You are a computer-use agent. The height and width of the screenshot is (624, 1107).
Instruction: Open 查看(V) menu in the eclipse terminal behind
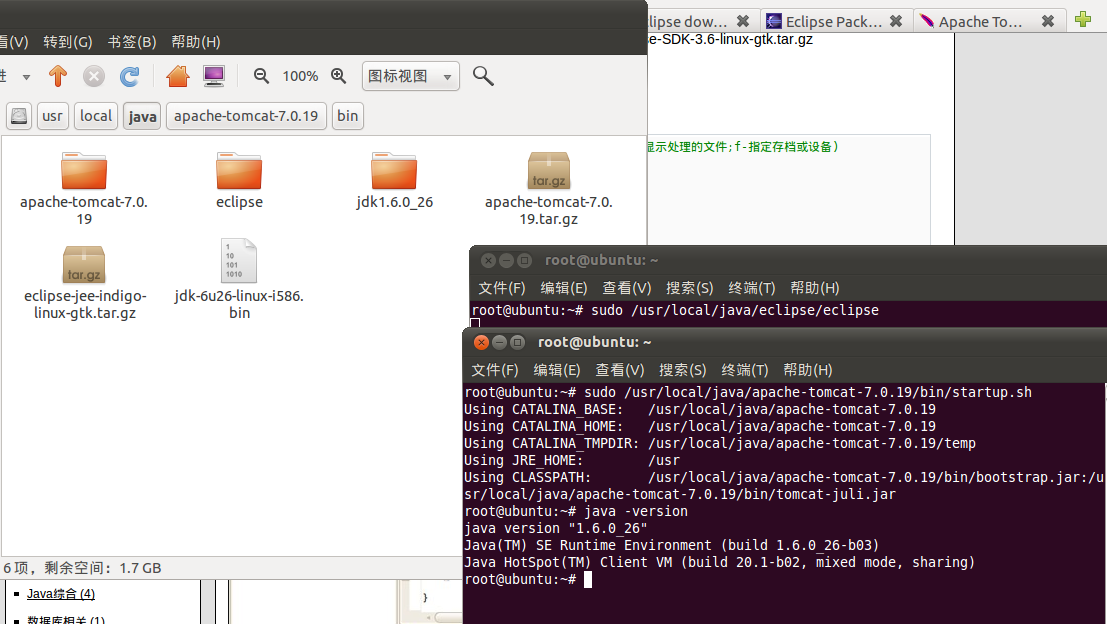627,288
